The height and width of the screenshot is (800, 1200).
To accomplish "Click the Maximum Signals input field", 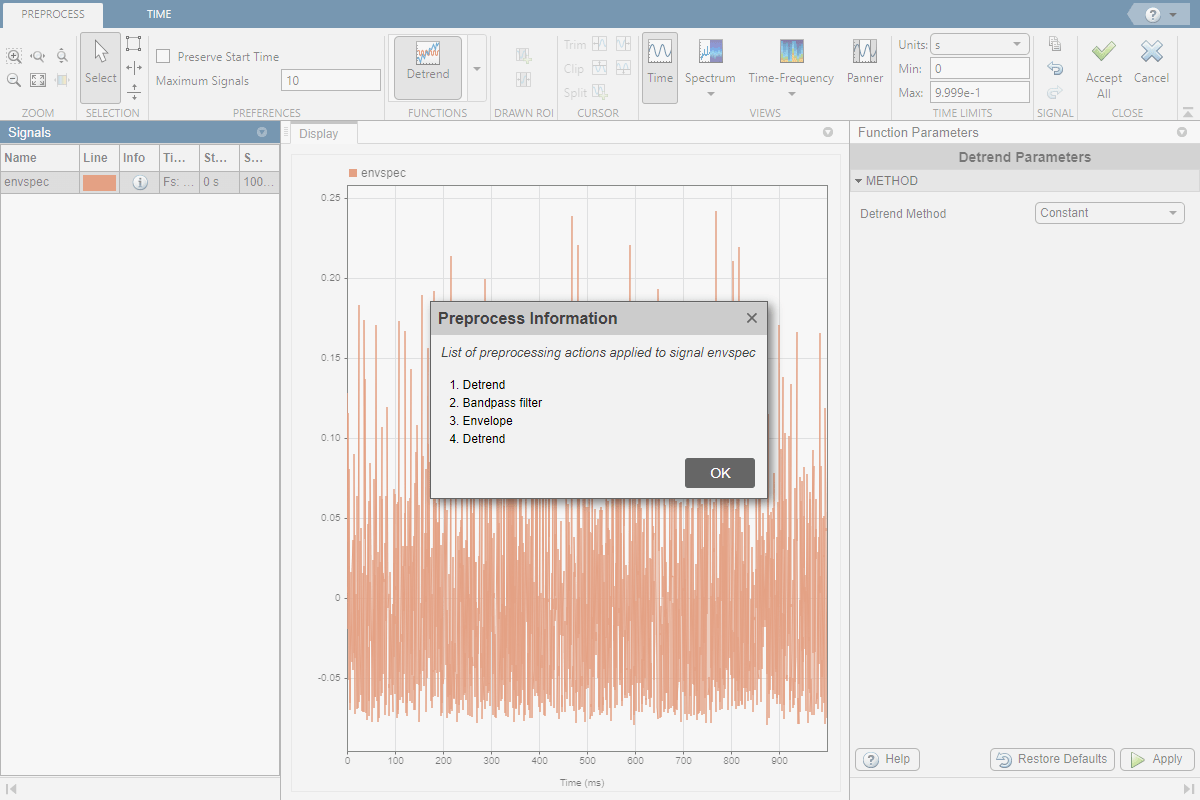I will (330, 81).
